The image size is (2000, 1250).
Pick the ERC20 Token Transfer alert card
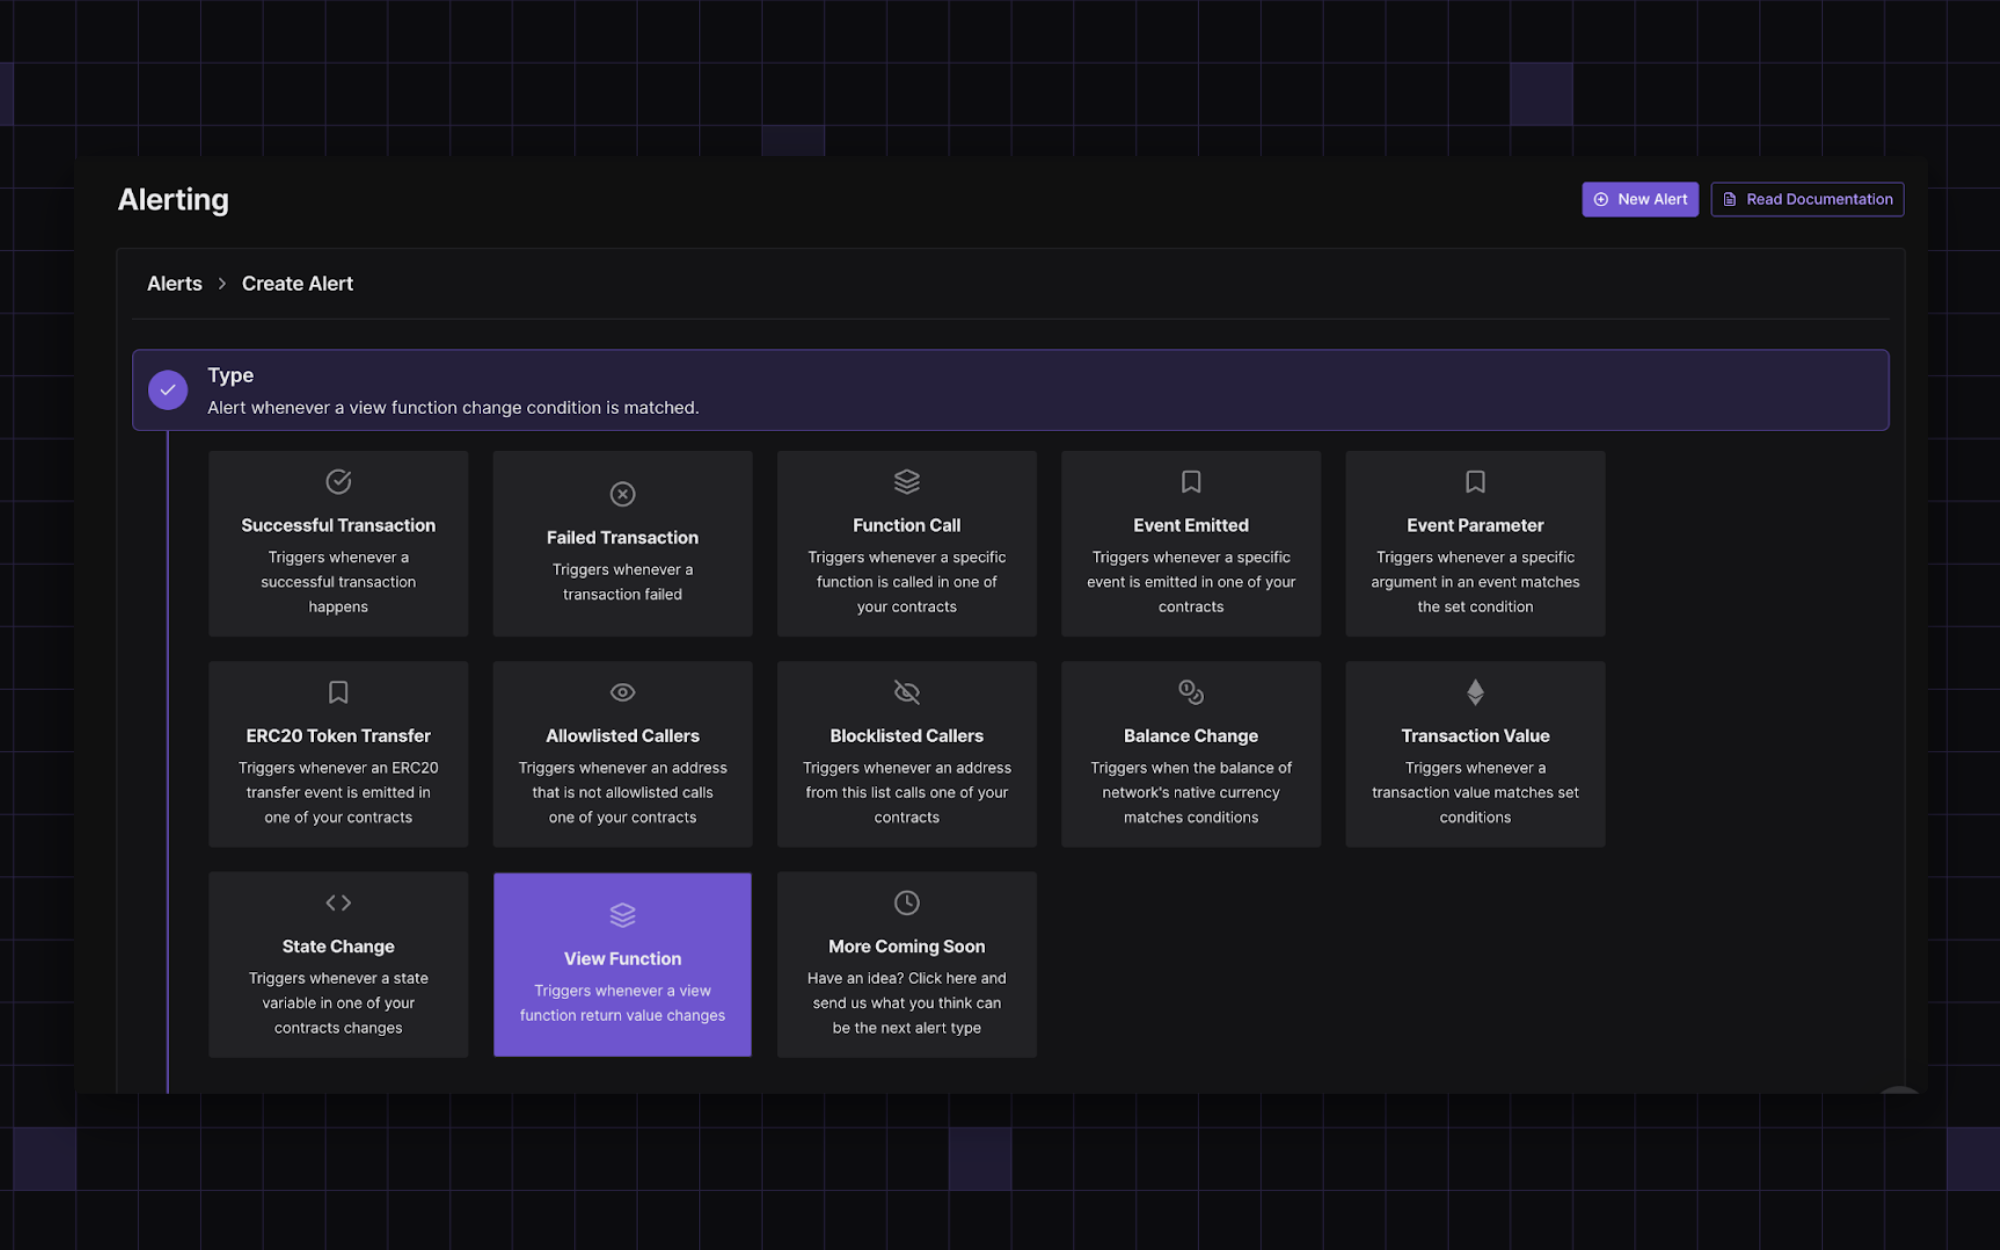click(x=338, y=754)
